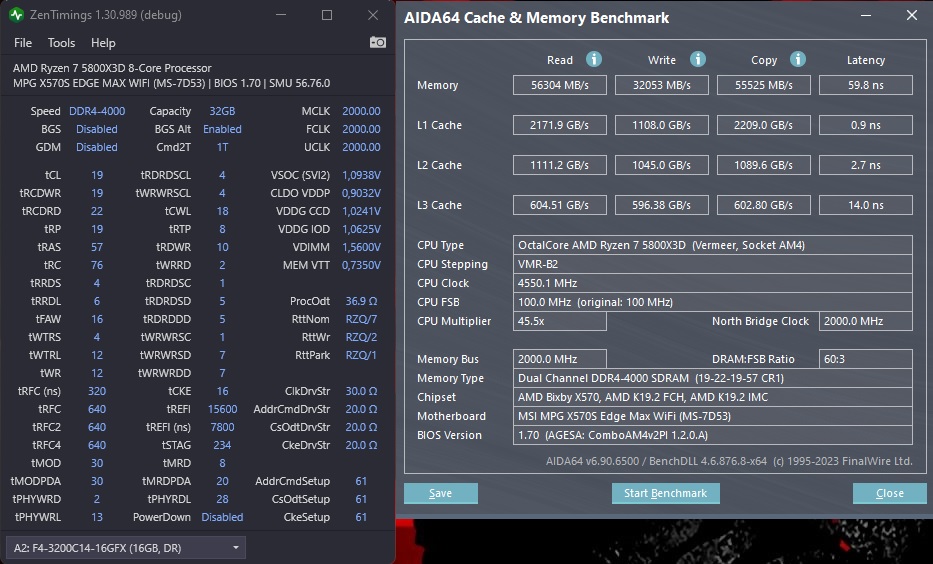Click the CPU Stepping VMR-B2 field
Image resolution: width=933 pixels, height=564 pixels.
click(x=712, y=264)
